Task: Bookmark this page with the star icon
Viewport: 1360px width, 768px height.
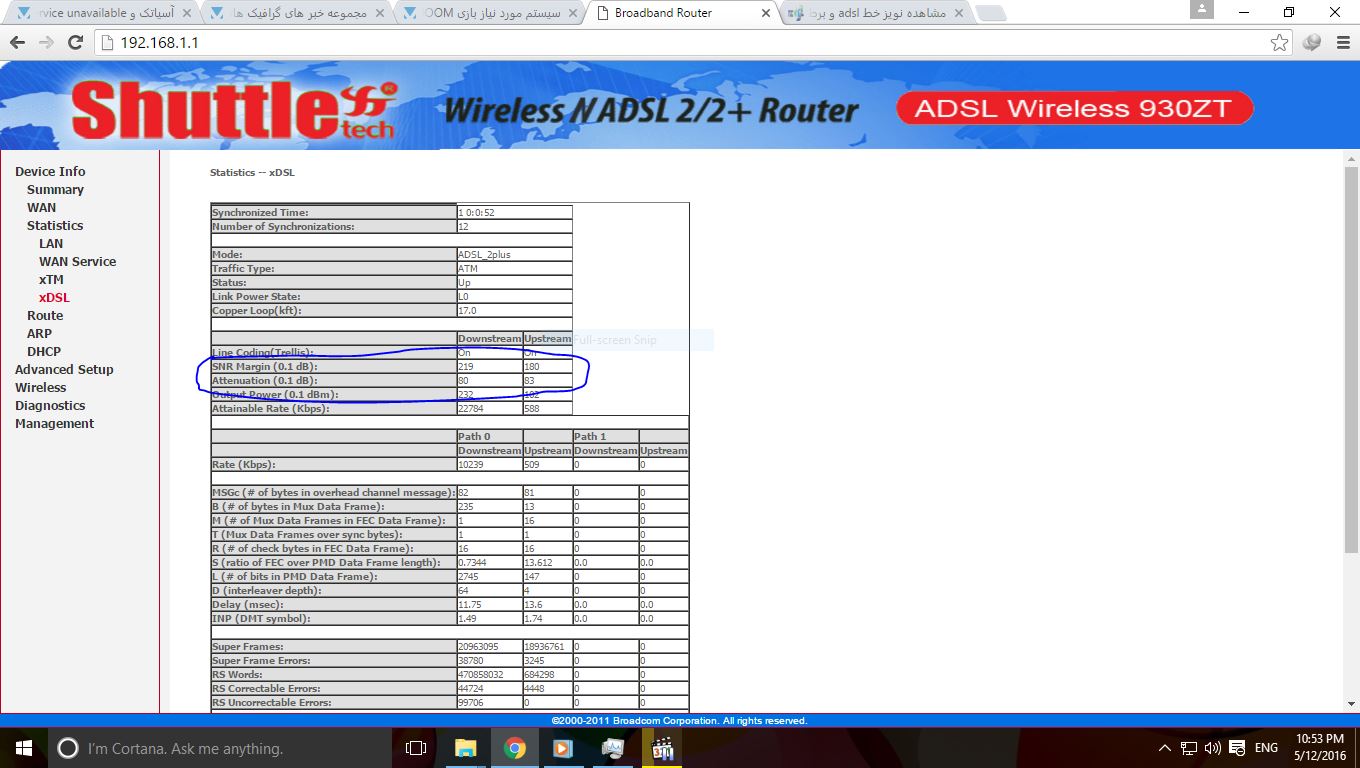Action: pyautogui.click(x=1279, y=43)
